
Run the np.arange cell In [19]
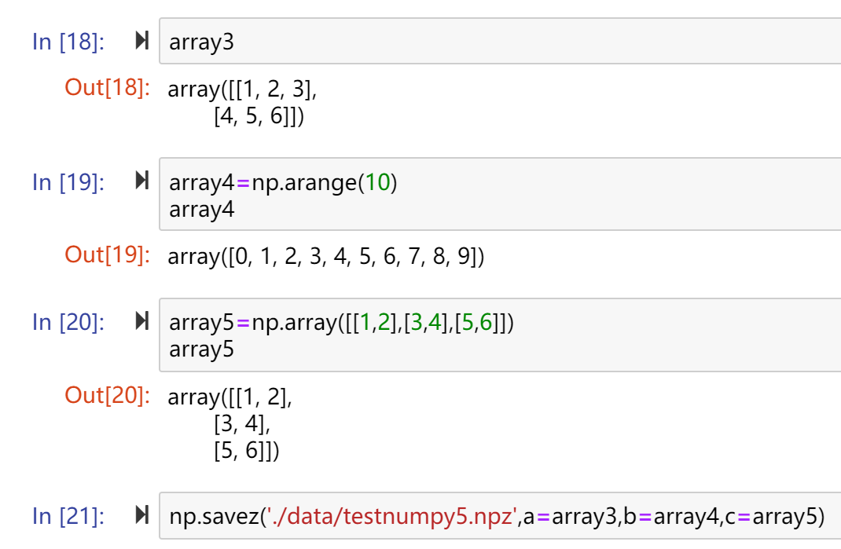[x=141, y=181]
